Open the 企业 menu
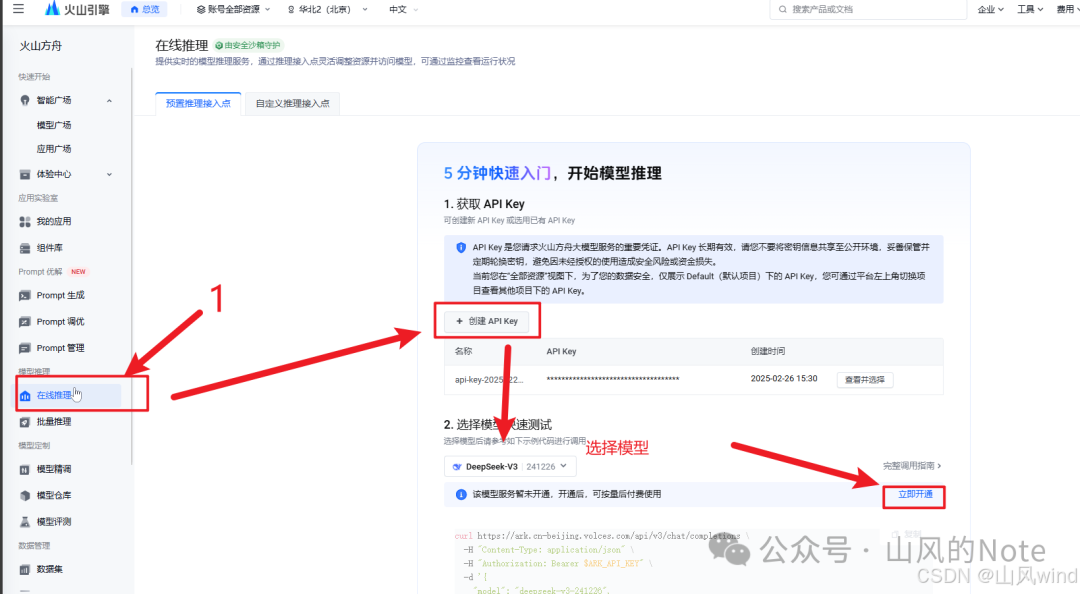Viewport: 1080px width, 594px height. point(990,9)
